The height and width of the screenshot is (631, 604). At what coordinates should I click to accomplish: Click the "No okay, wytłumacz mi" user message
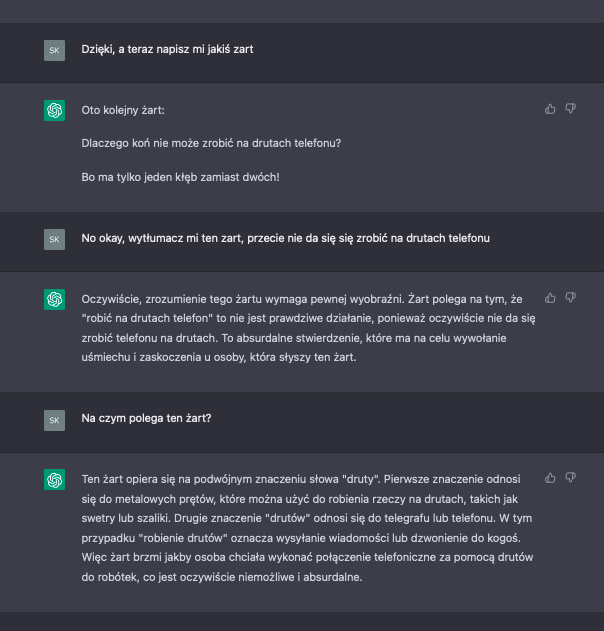[x=285, y=238]
